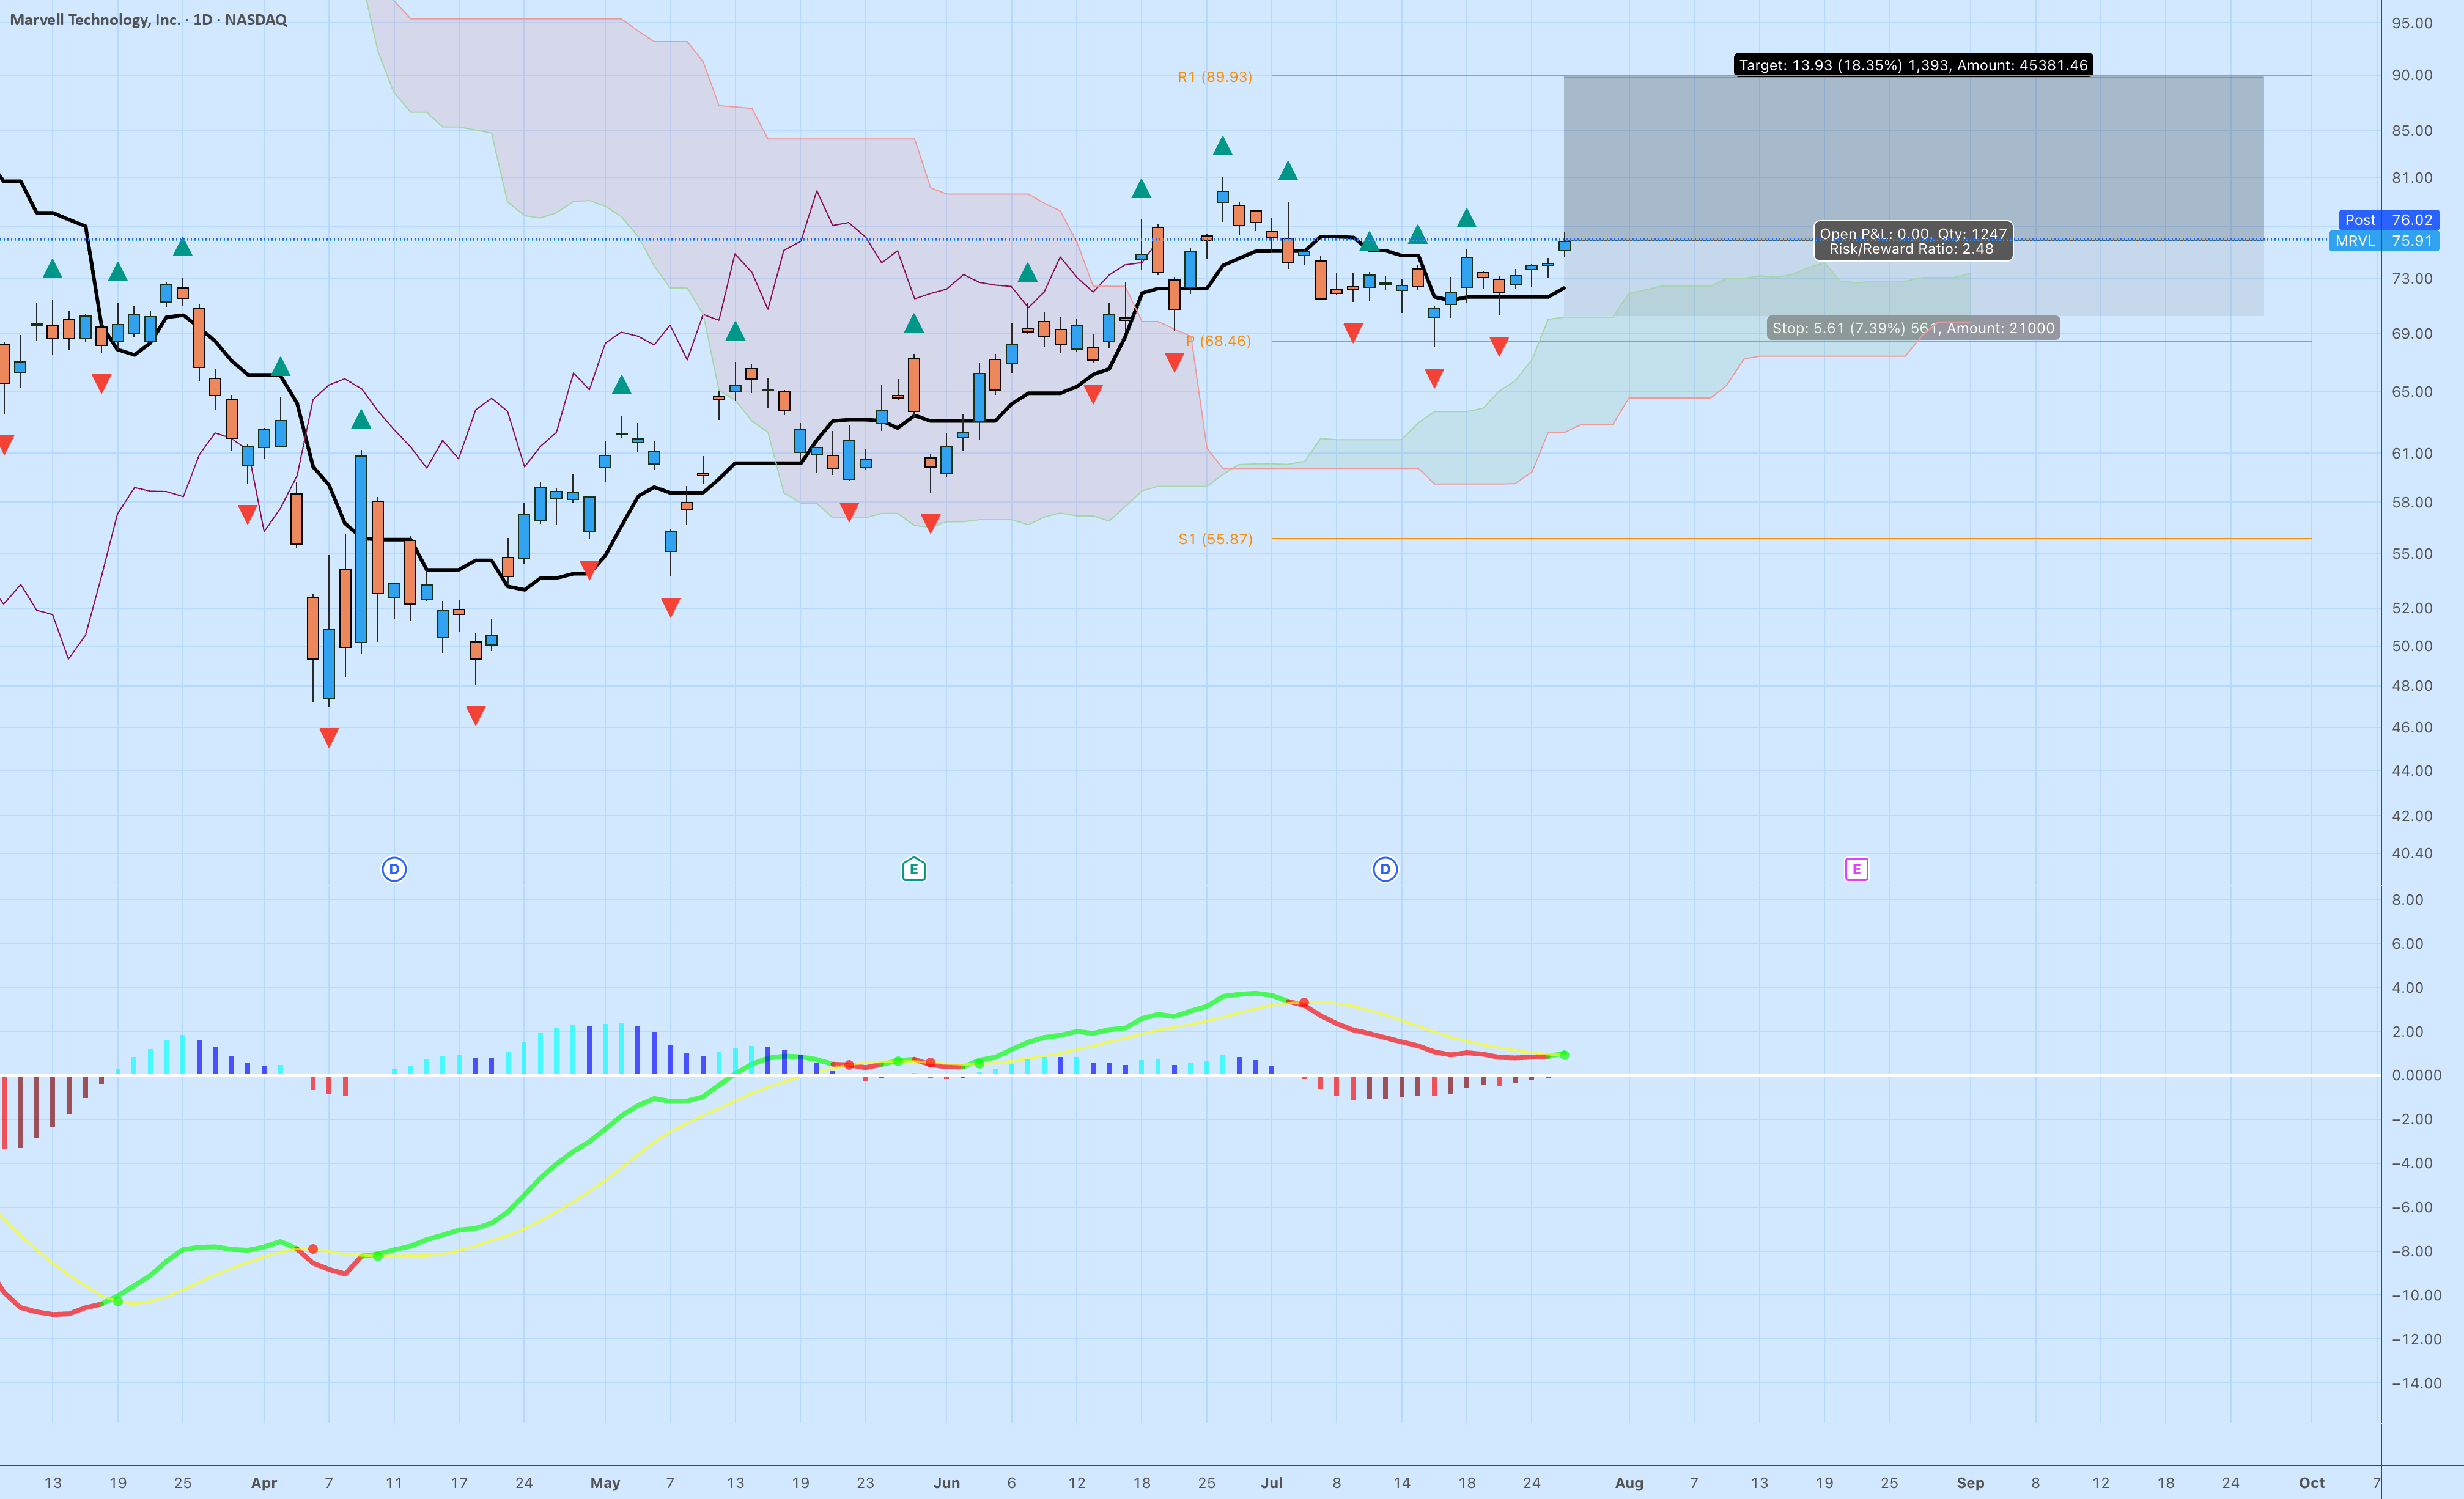Screen dimensions: 2464x1499
Task: Click the red MACD crossover dot in early July
Action: pos(1304,1002)
